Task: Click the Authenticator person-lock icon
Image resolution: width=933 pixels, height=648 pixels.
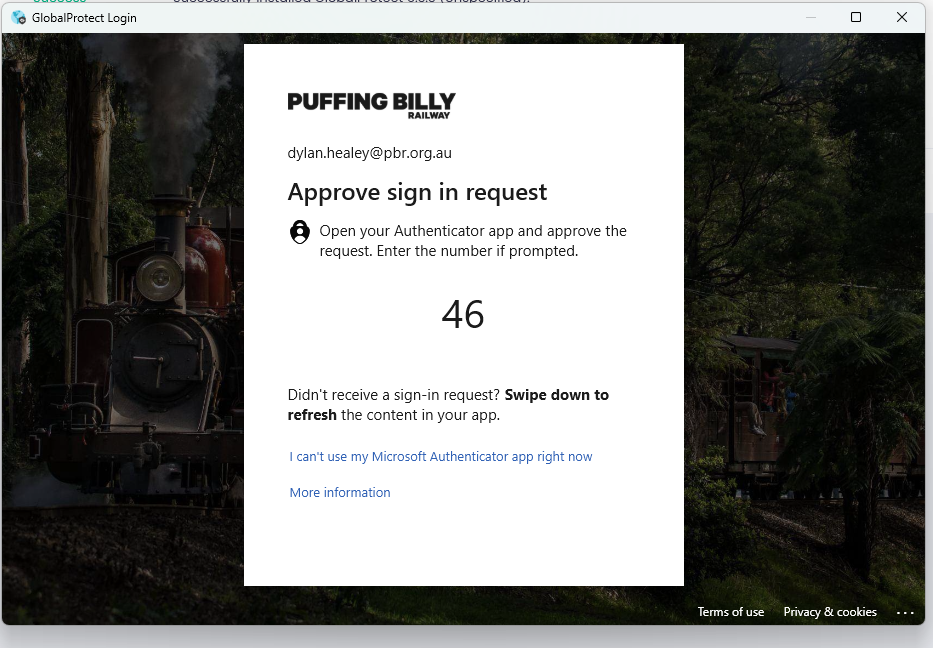Action: (x=299, y=232)
